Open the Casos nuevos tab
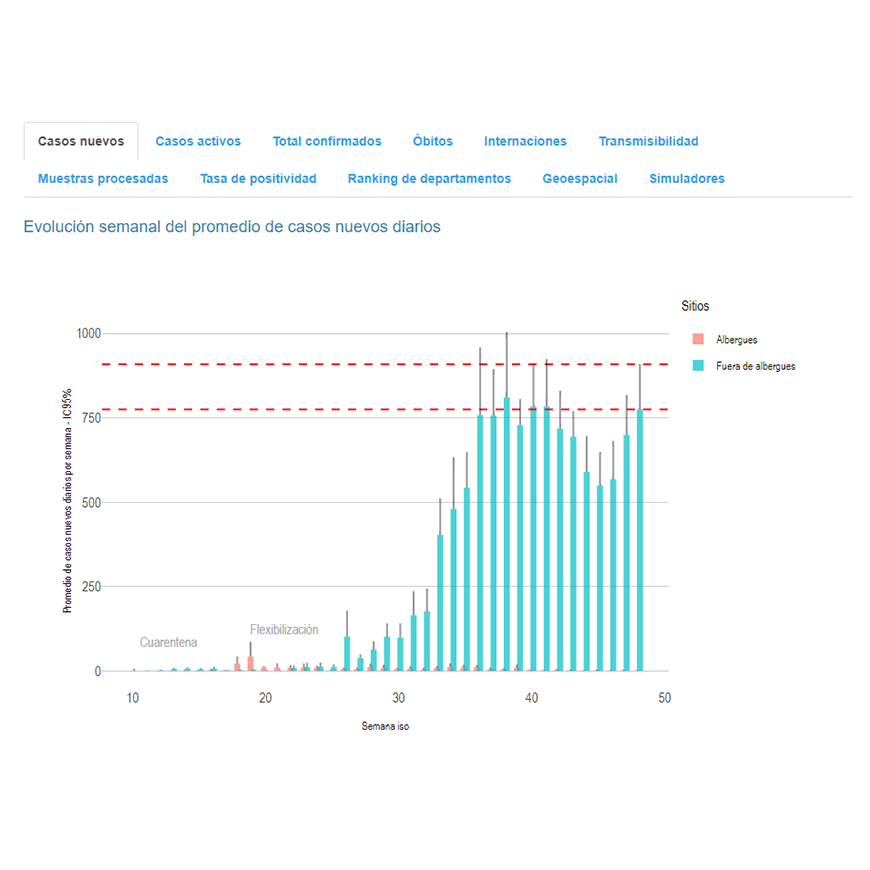Image resolution: width=870 pixels, height=870 pixels. [x=81, y=141]
